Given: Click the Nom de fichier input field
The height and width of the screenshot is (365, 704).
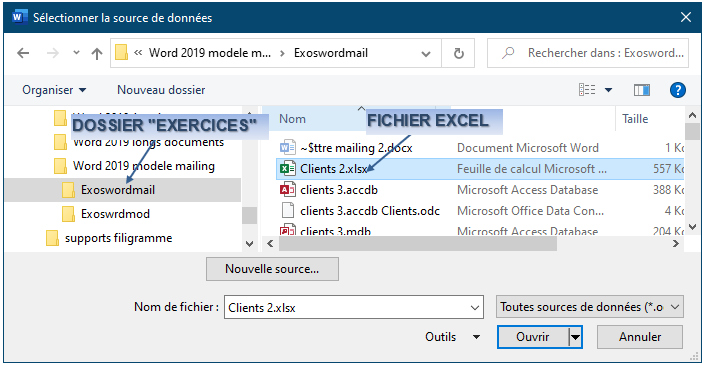Looking at the screenshot, I should [x=354, y=308].
